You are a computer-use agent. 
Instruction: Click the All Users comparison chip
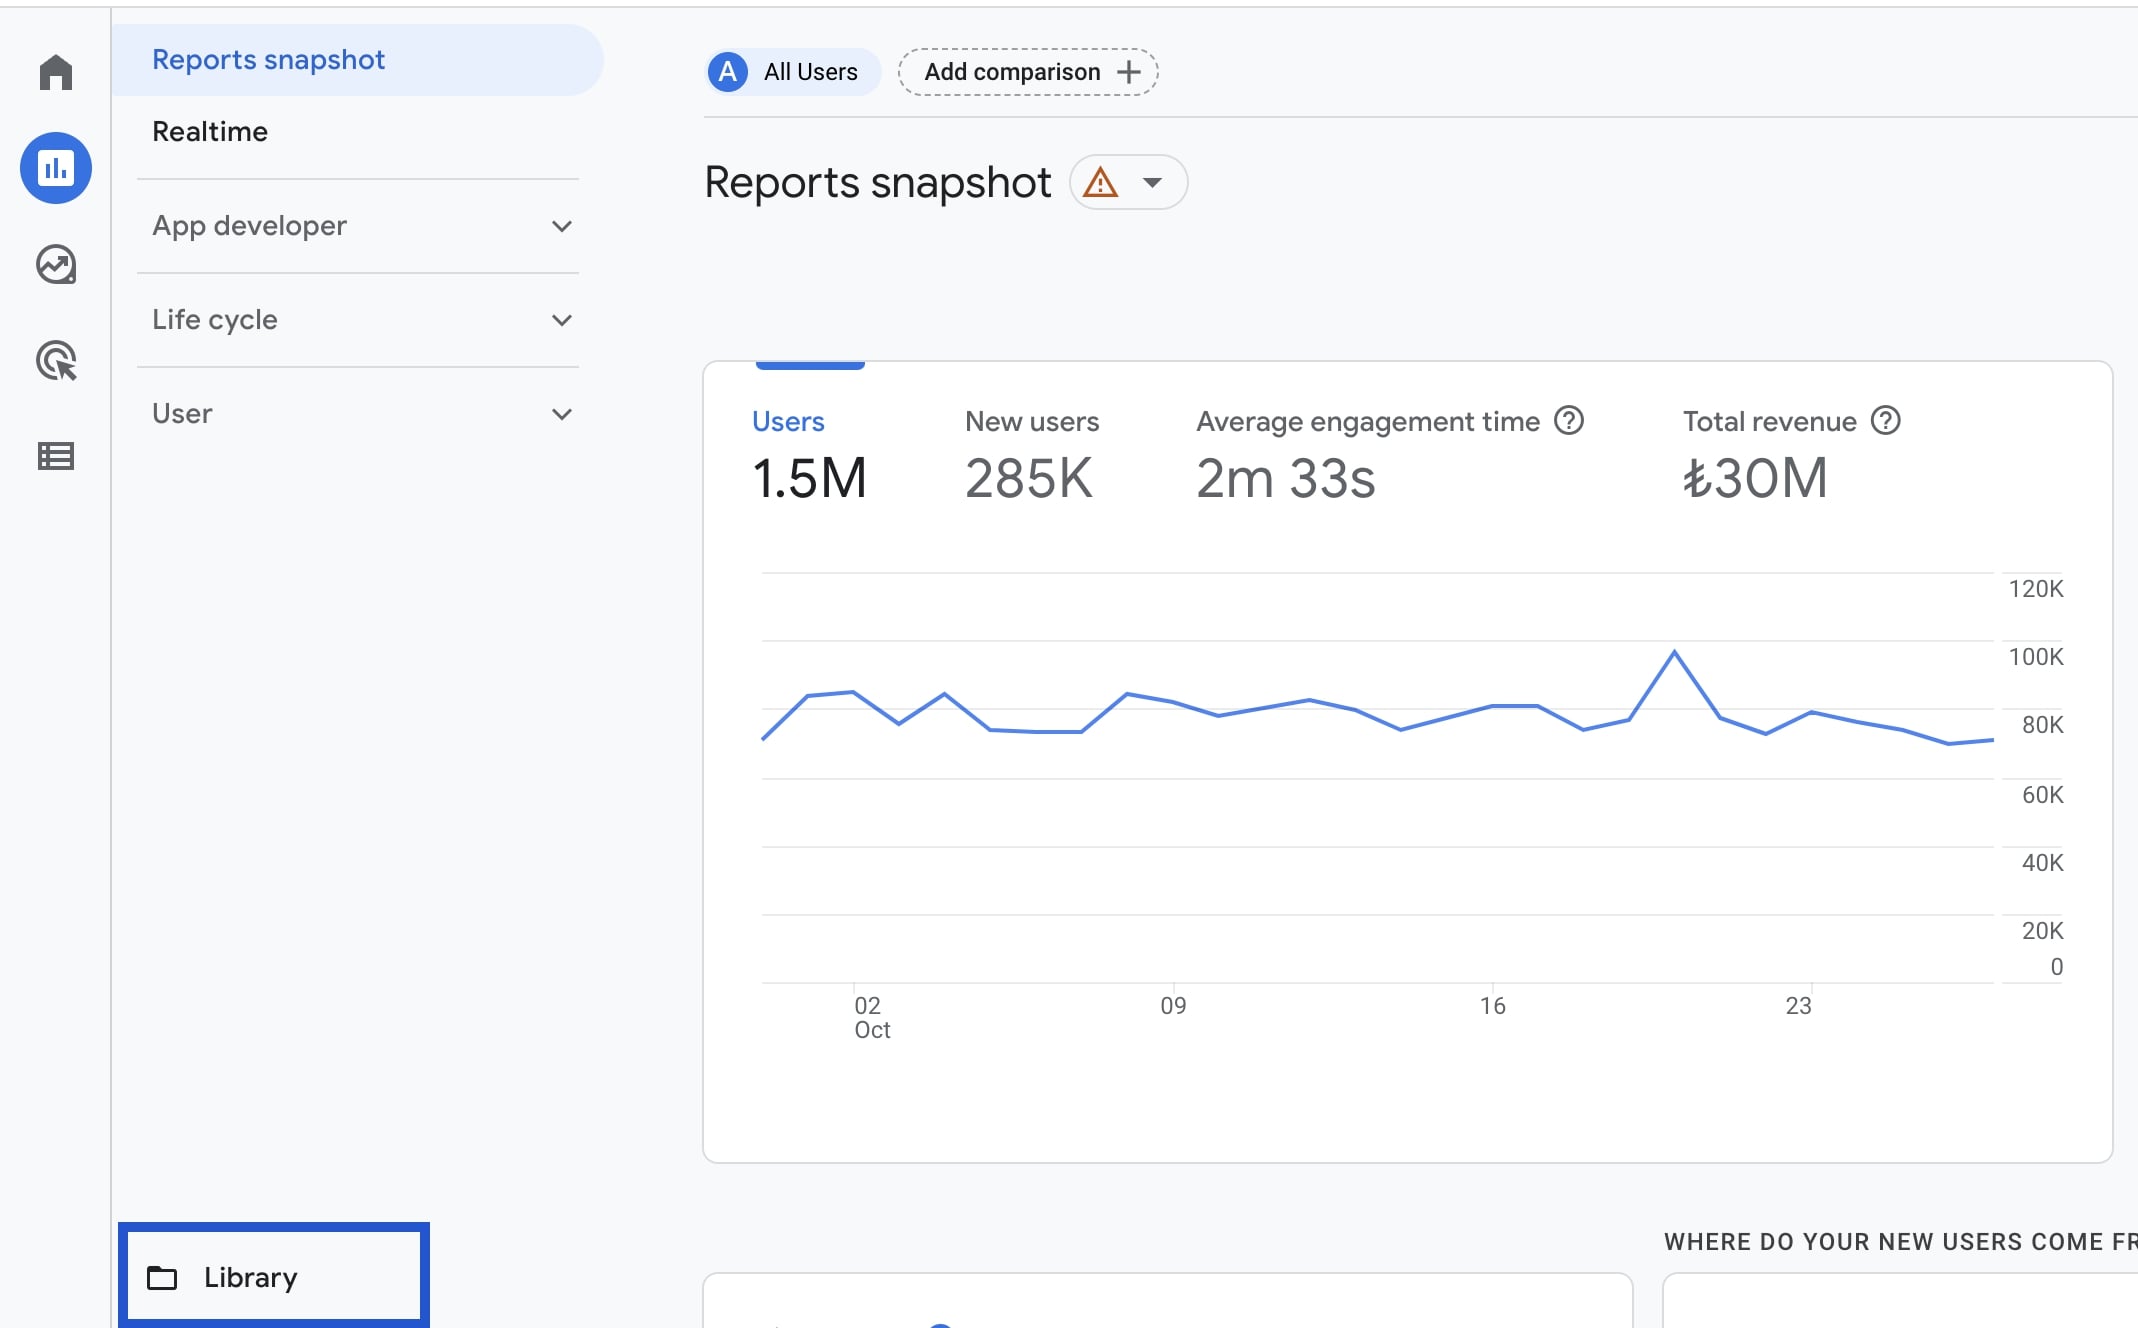tap(793, 72)
